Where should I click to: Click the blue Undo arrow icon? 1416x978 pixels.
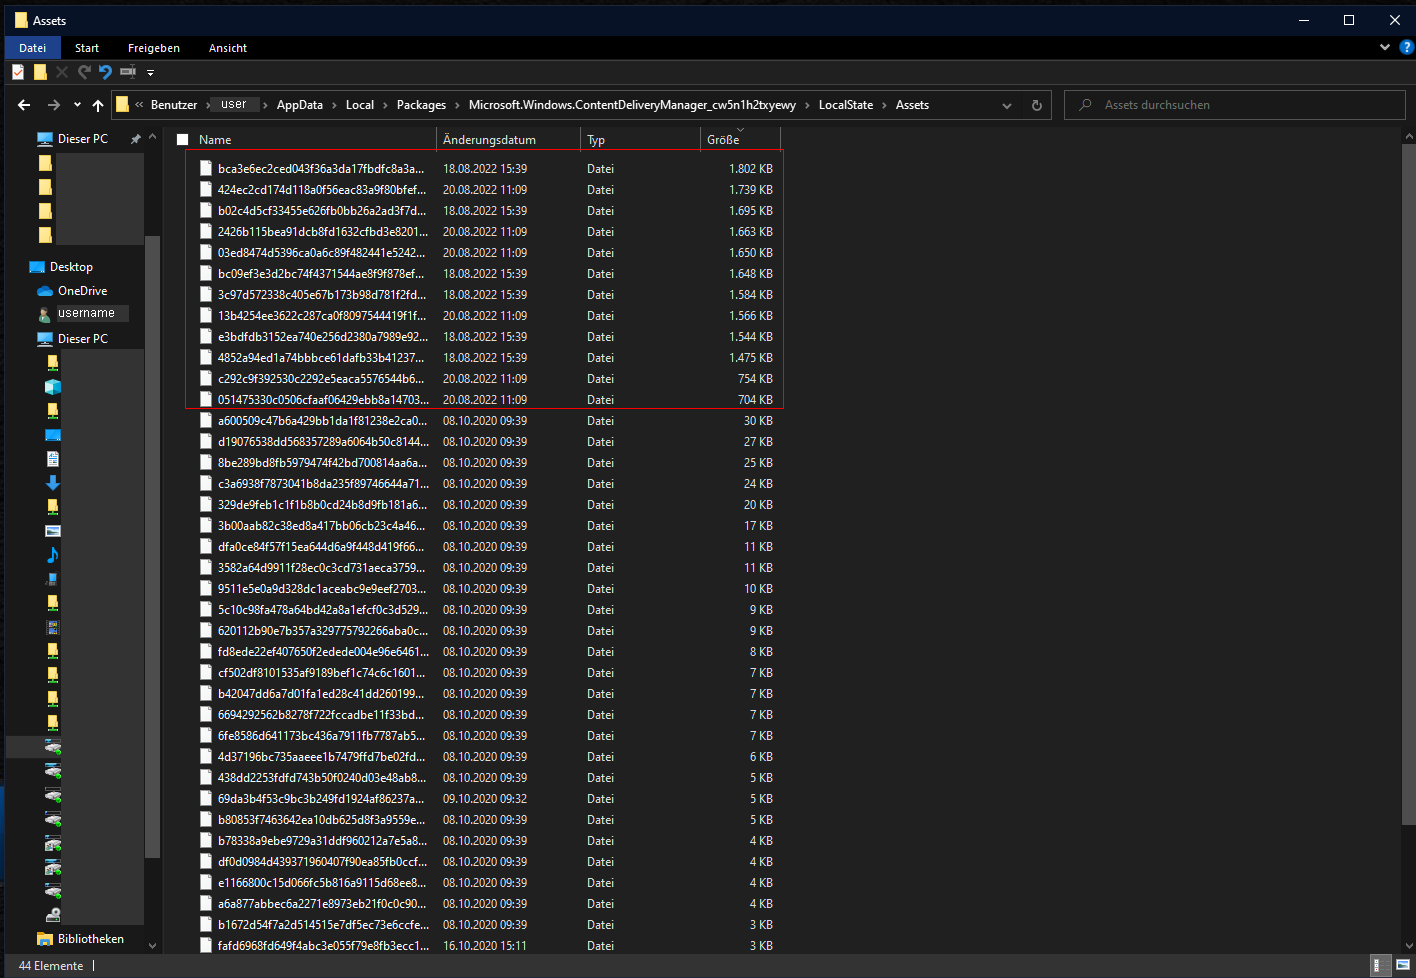pos(105,72)
